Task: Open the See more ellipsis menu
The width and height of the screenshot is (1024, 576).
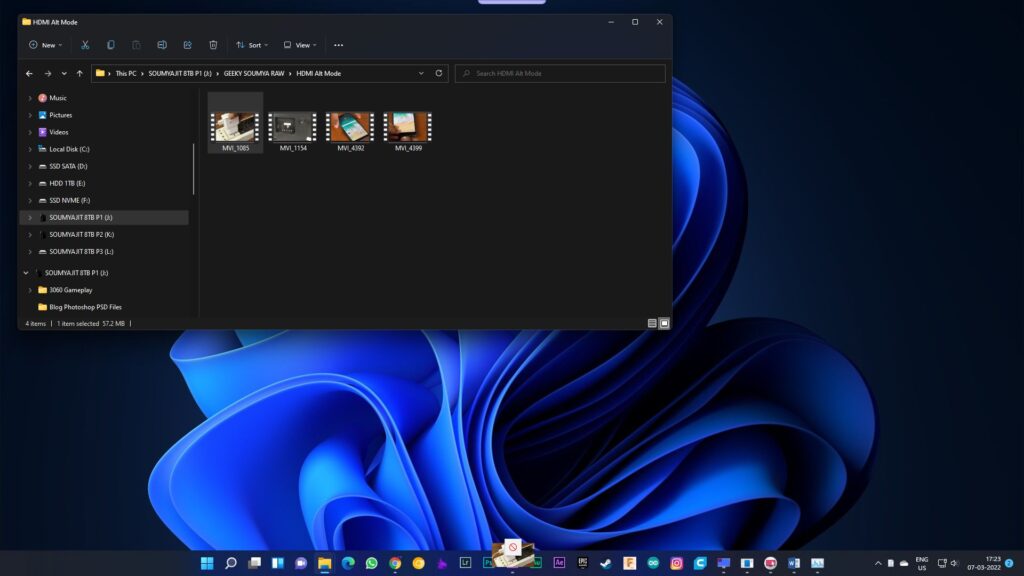Action: click(338, 45)
